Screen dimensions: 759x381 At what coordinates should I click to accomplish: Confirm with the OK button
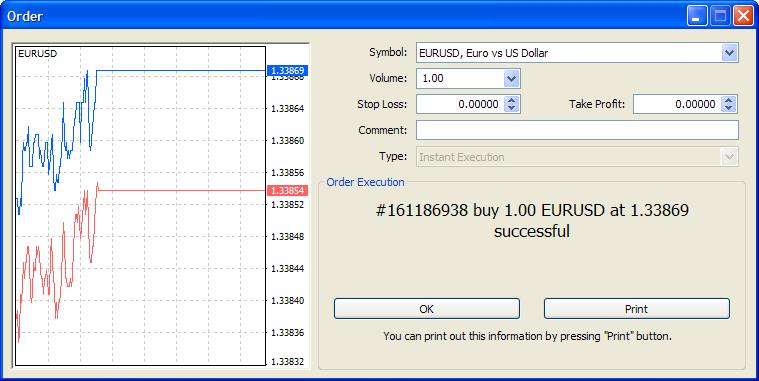[427, 309]
